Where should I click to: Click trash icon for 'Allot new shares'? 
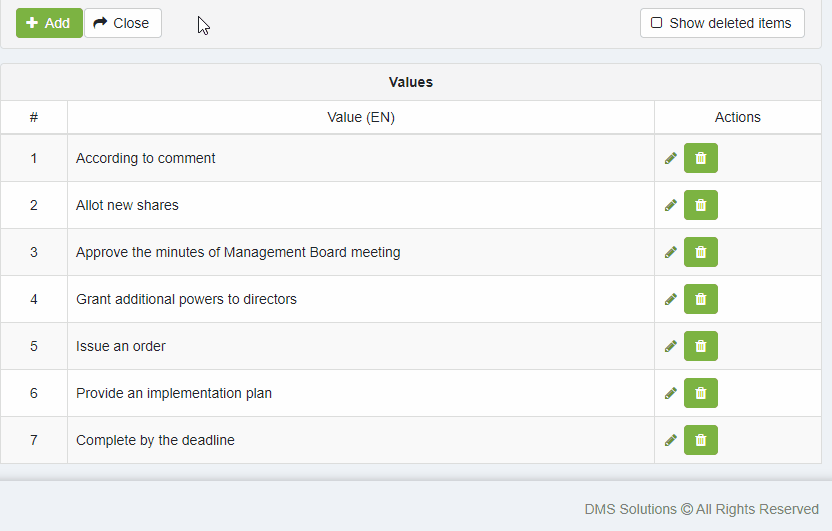(x=700, y=205)
